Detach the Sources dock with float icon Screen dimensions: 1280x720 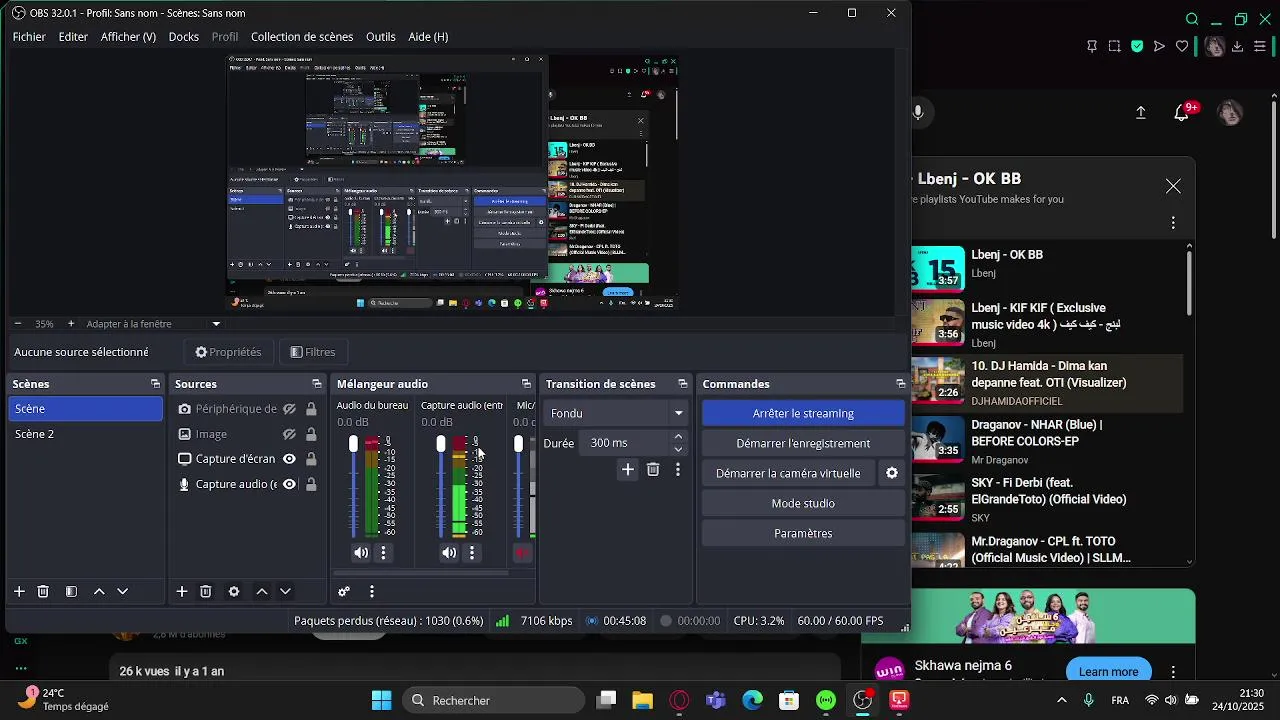(x=318, y=384)
